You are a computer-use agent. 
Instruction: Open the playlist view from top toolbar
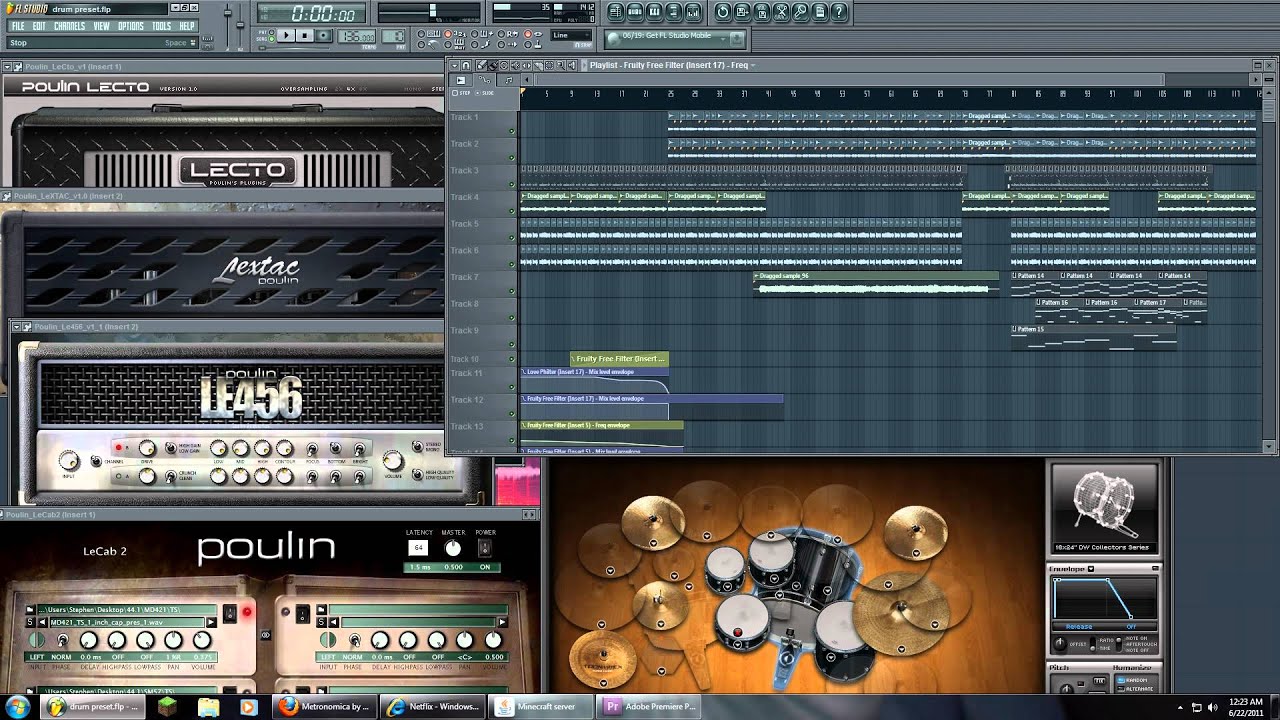pos(616,12)
